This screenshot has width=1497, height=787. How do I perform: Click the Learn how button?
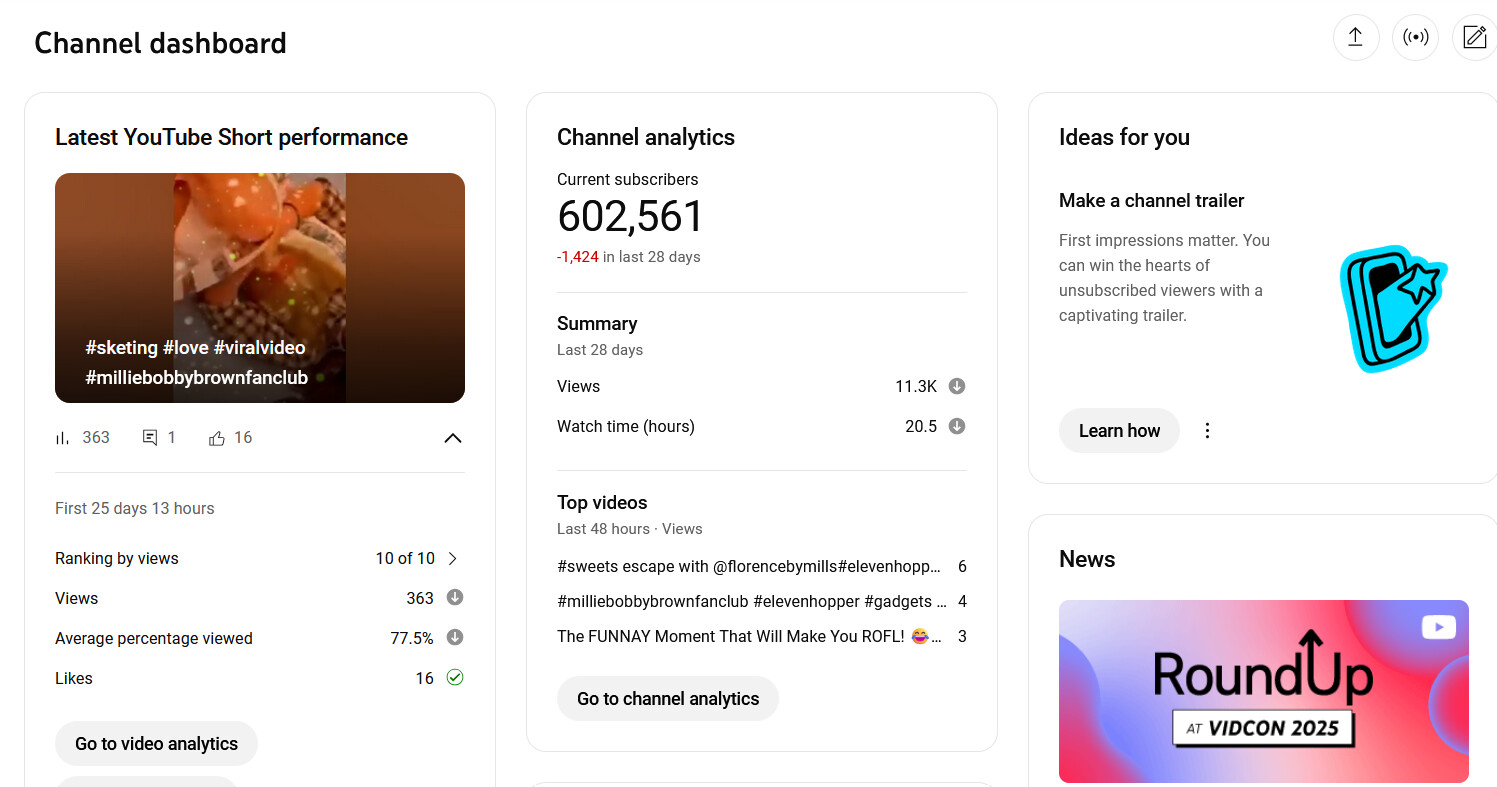point(1119,431)
